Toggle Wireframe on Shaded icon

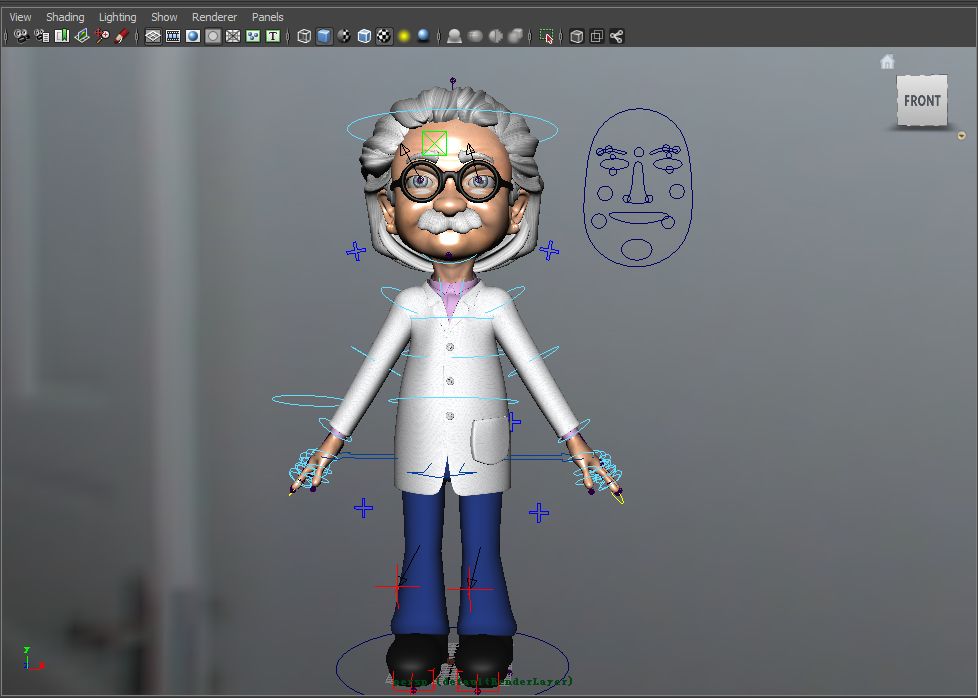364,36
